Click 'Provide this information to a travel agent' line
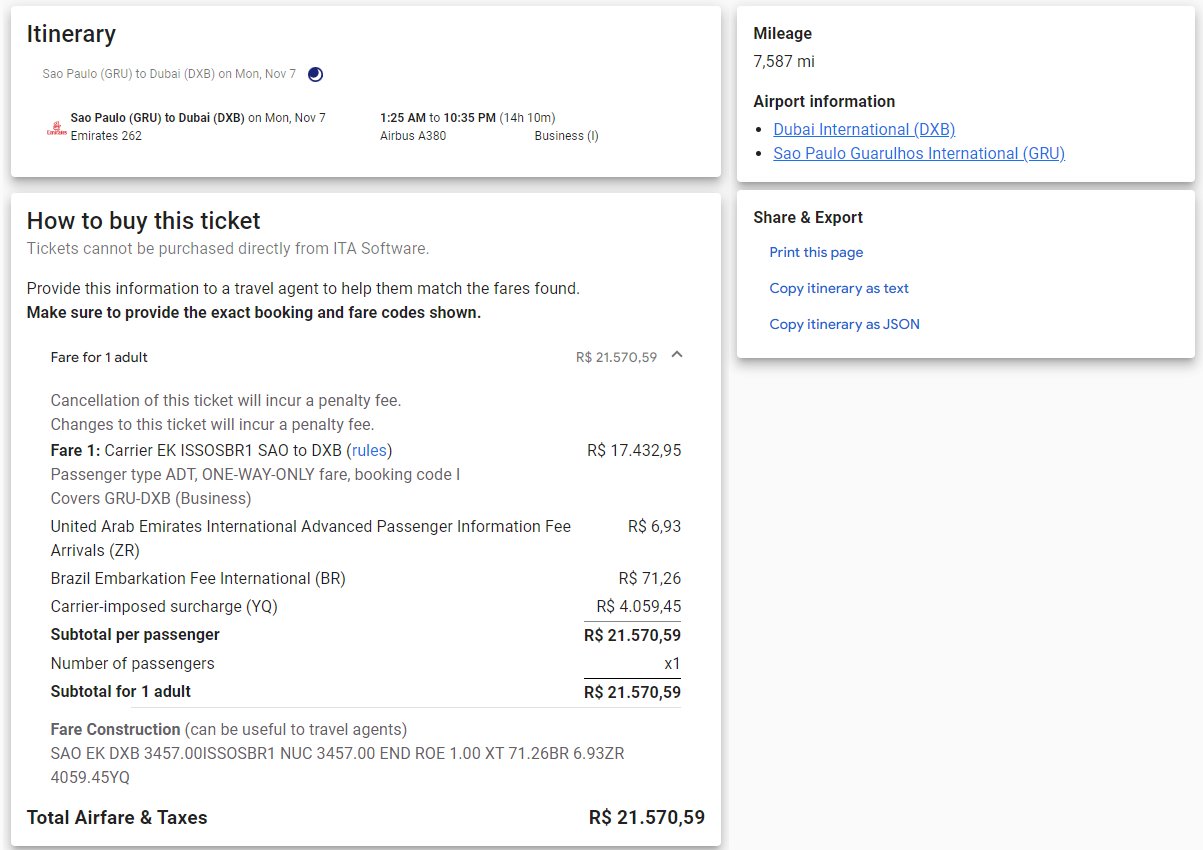 pos(303,288)
